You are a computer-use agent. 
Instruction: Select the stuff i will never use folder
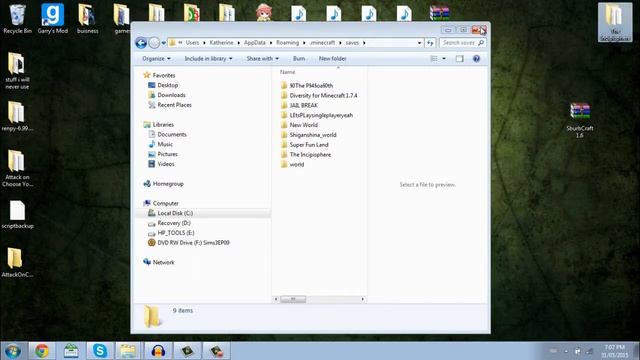coord(17,71)
